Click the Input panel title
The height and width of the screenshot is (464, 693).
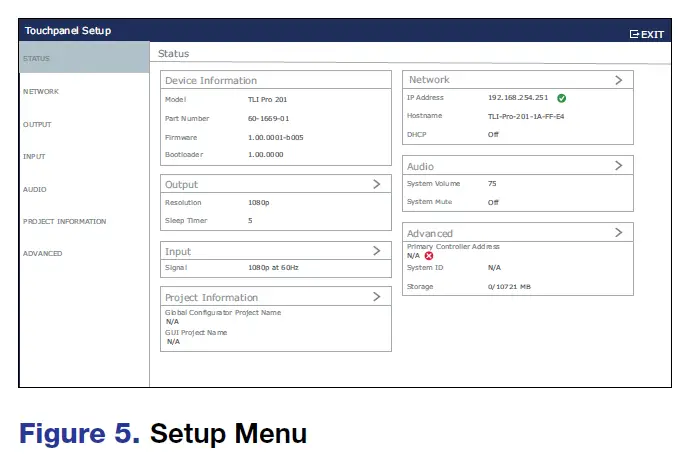click(178, 252)
